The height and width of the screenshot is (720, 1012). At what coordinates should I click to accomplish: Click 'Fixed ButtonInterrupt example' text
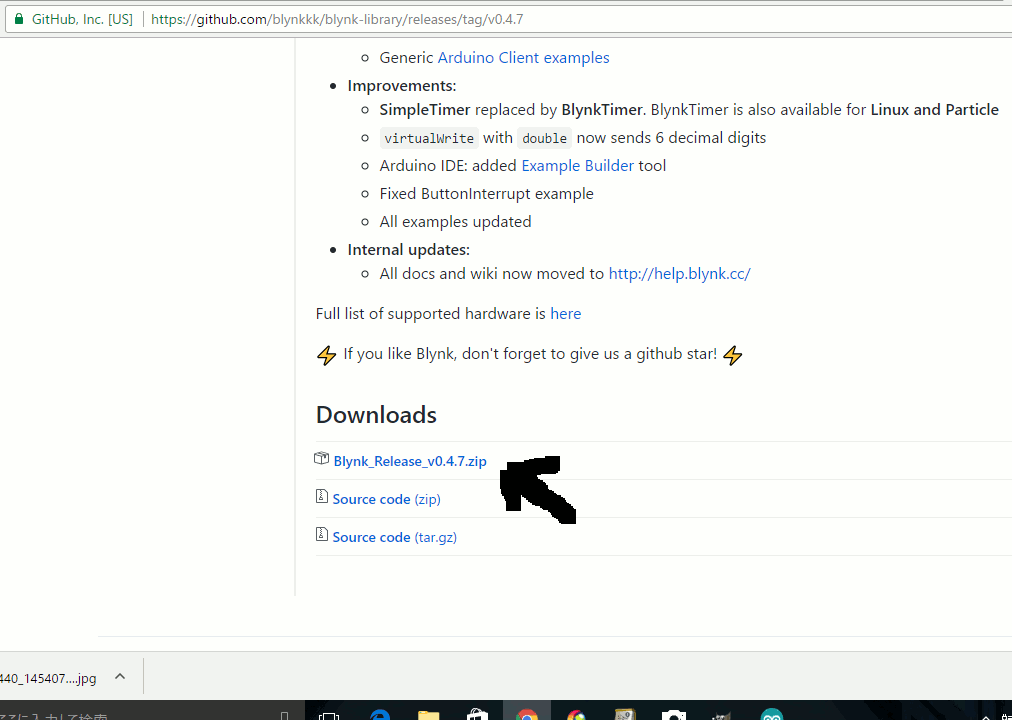487,194
